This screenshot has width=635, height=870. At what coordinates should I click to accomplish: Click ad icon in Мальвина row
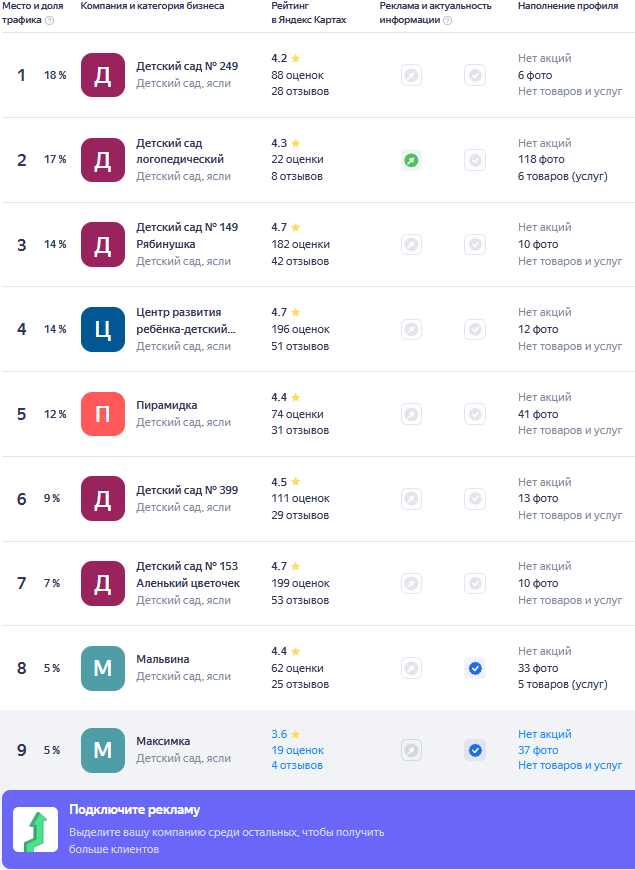pos(411,669)
